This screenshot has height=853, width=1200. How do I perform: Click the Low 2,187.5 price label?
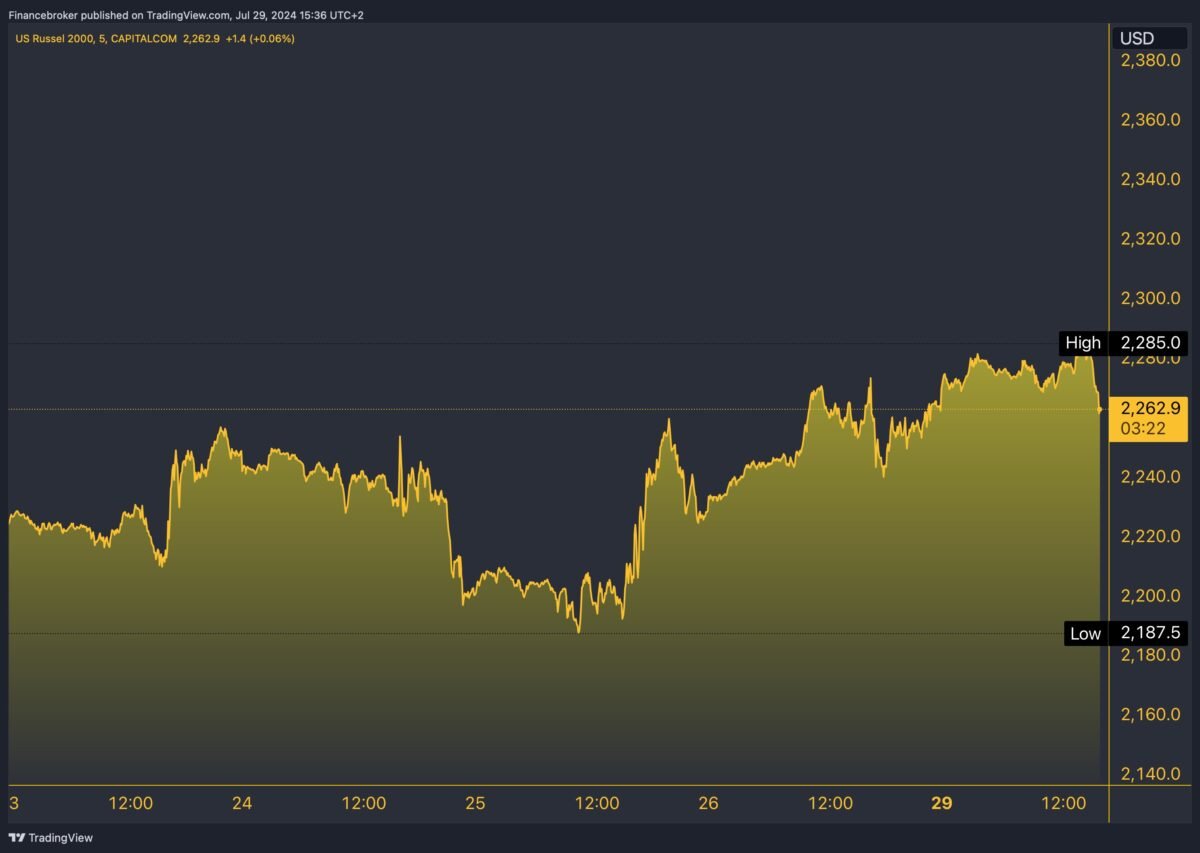point(1126,633)
